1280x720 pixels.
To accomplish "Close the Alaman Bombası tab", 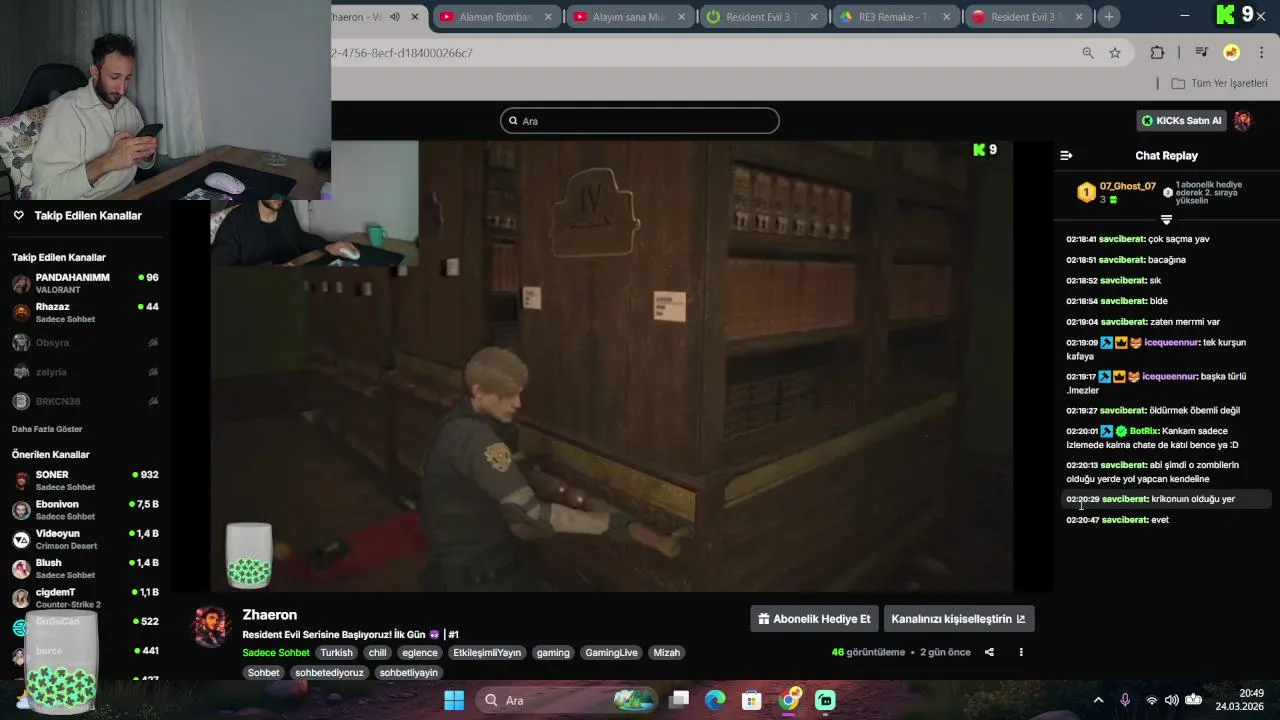I will [548, 17].
